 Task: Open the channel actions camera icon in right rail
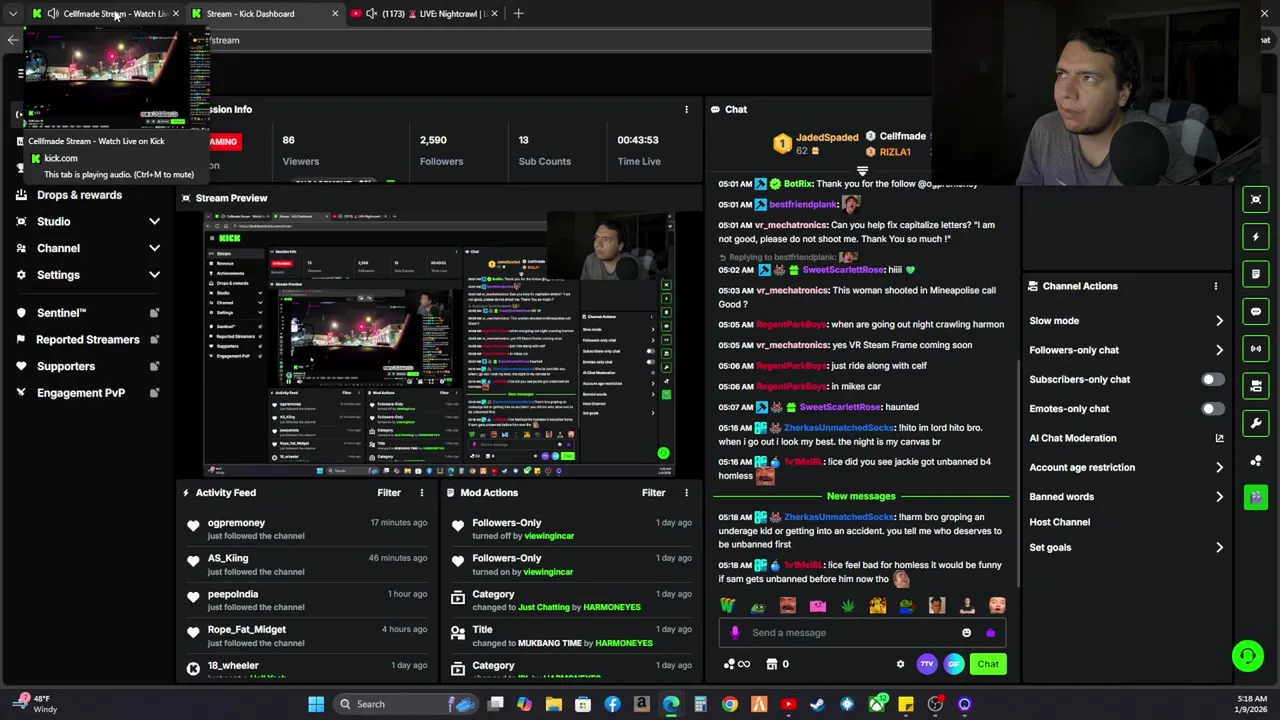point(1256,386)
